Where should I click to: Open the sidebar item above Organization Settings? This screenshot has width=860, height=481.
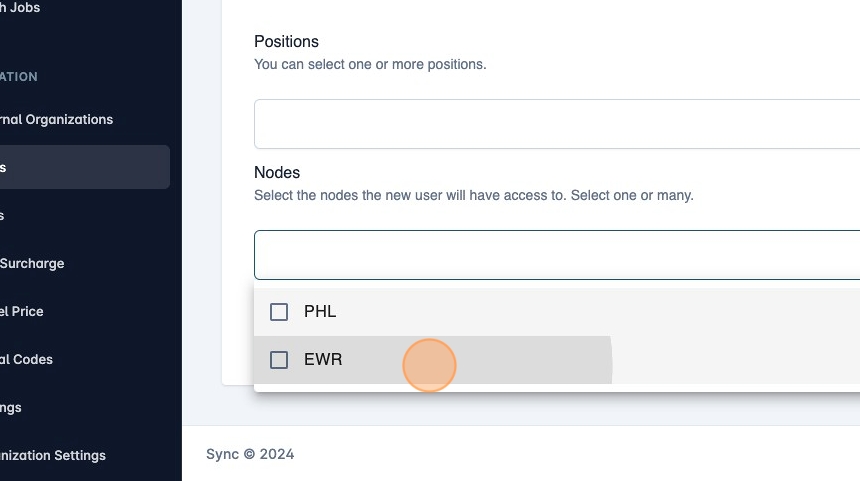(11, 408)
